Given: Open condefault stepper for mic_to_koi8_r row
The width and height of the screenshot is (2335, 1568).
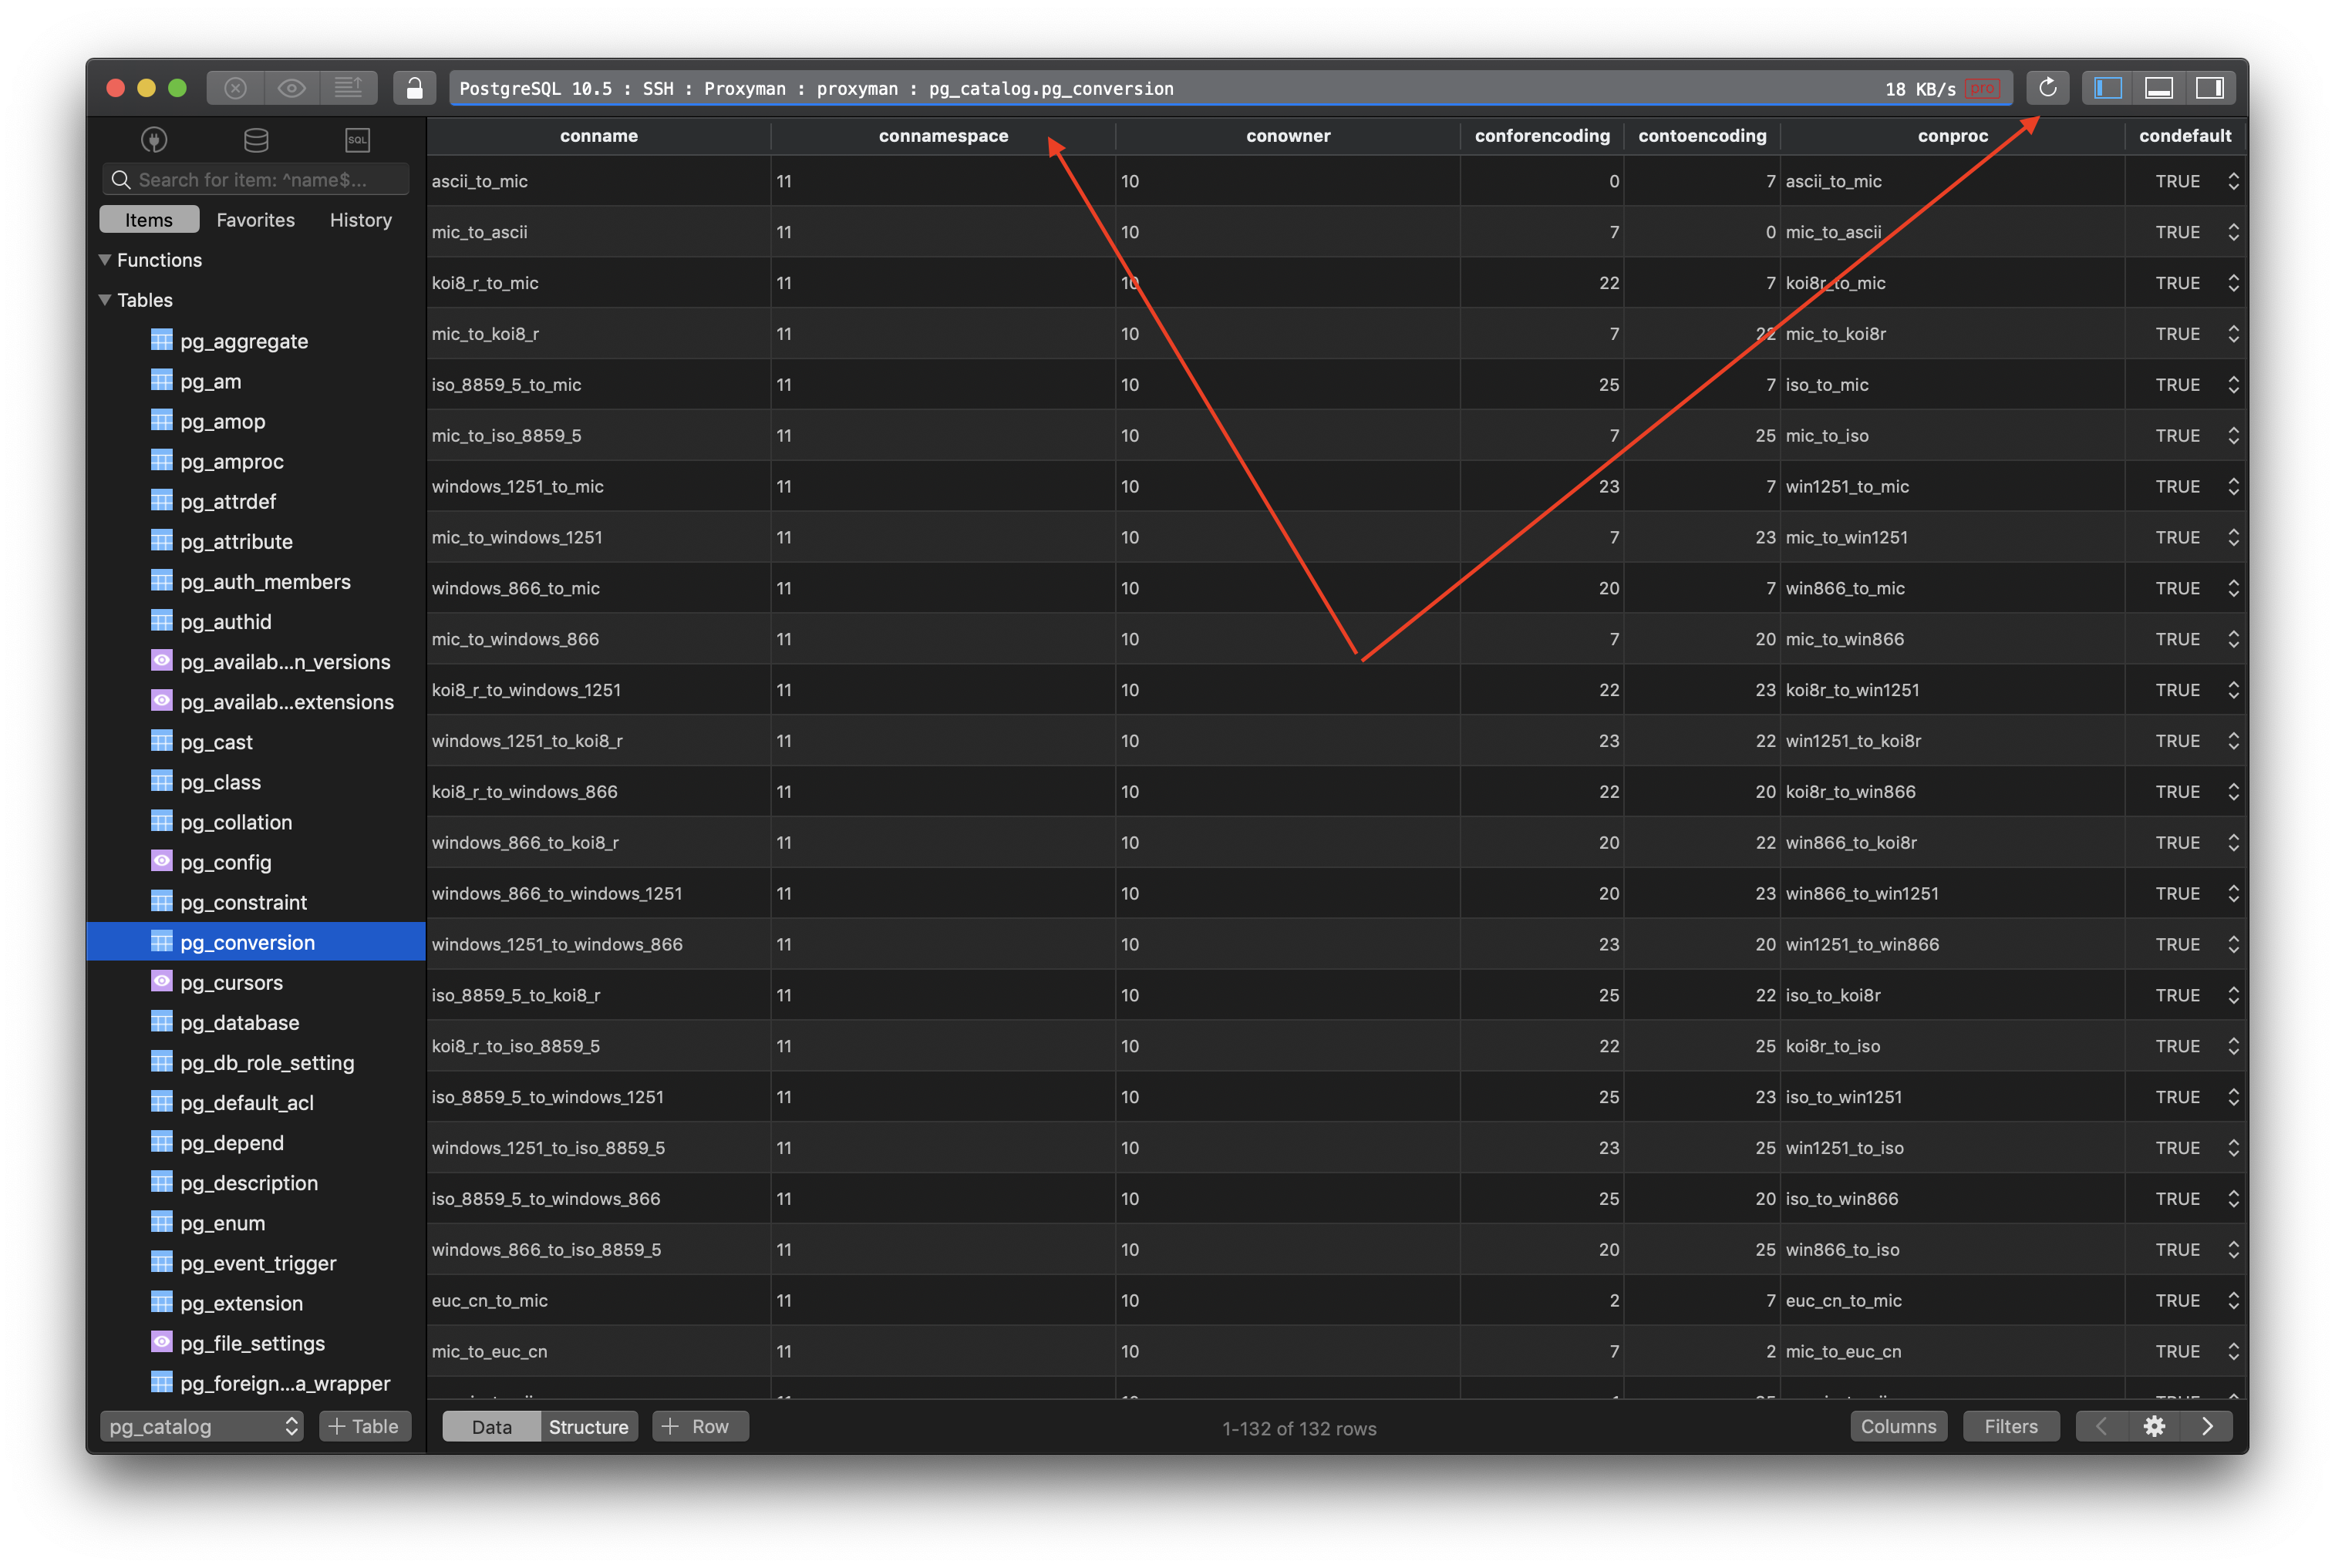Looking at the screenshot, I should click(2233, 334).
